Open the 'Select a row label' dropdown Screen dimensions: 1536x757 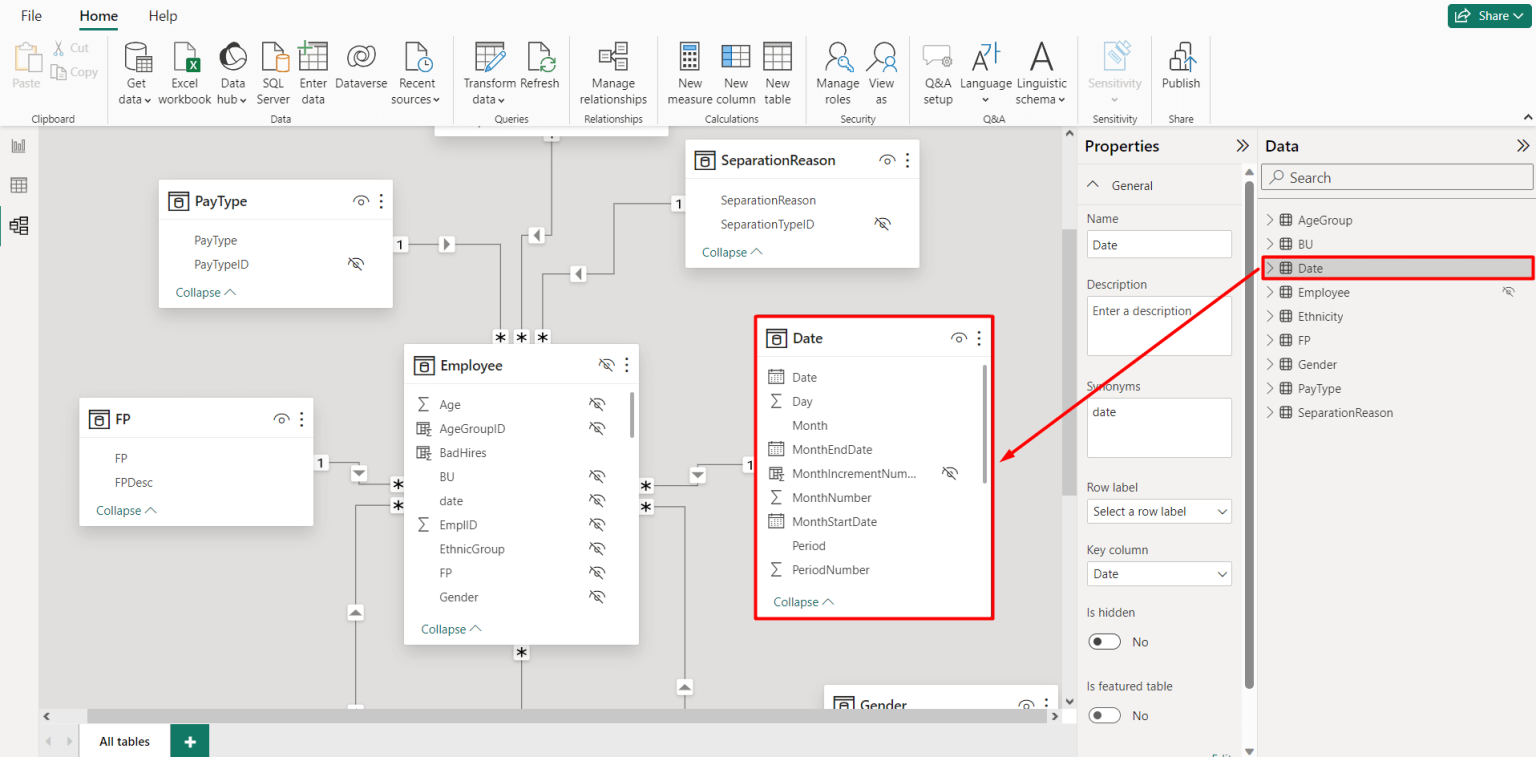(x=1159, y=511)
